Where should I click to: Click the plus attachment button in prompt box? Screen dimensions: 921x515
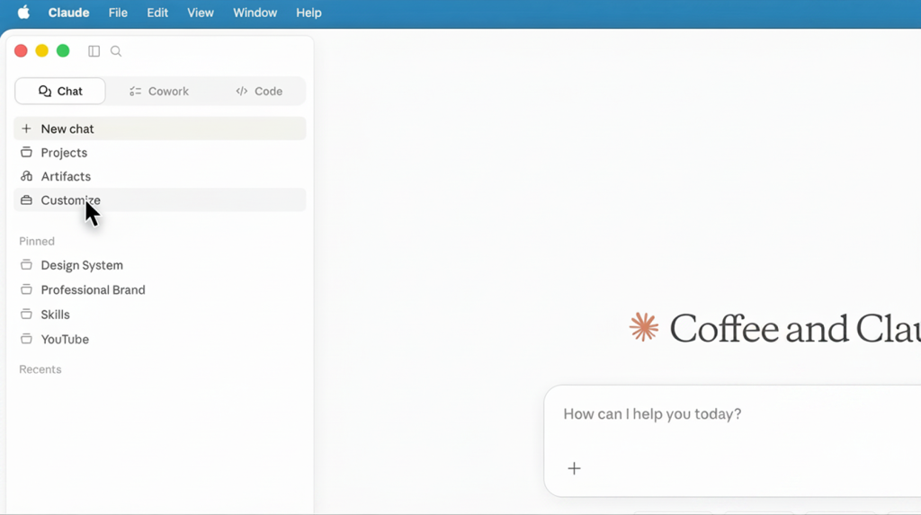[574, 468]
